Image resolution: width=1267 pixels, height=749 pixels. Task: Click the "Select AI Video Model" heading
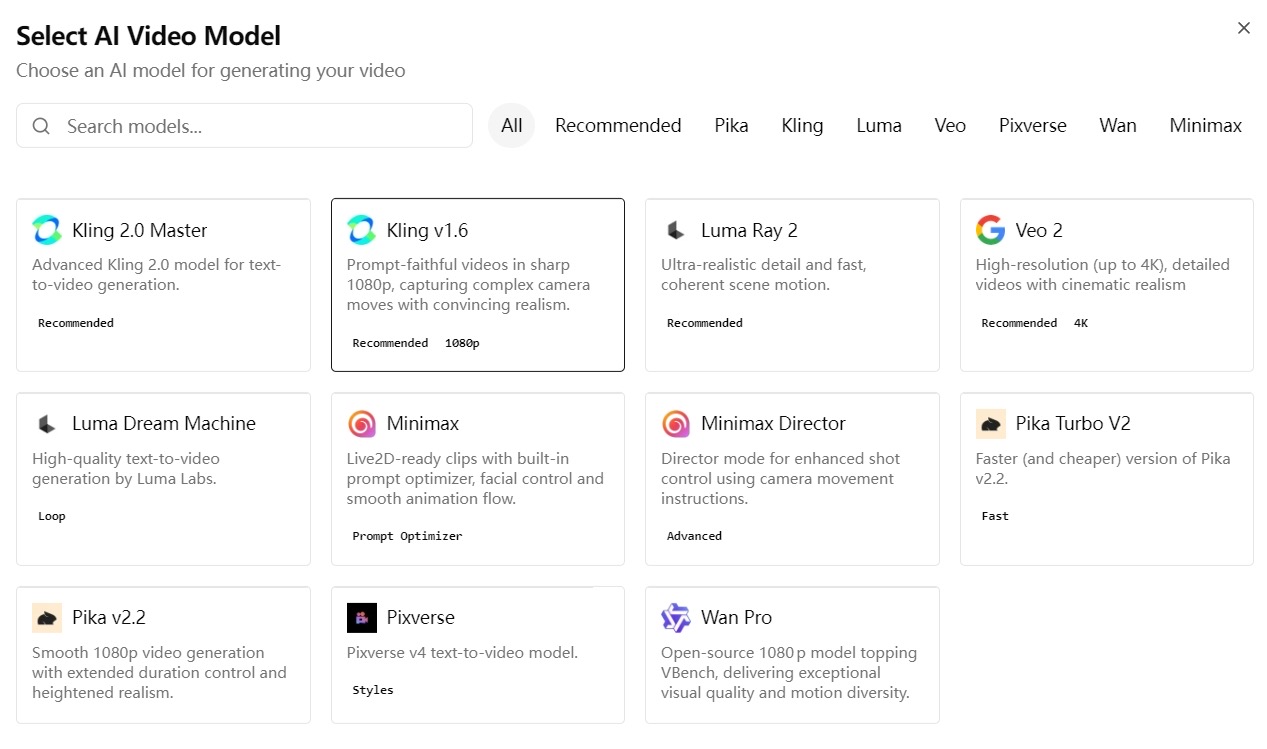[148, 36]
